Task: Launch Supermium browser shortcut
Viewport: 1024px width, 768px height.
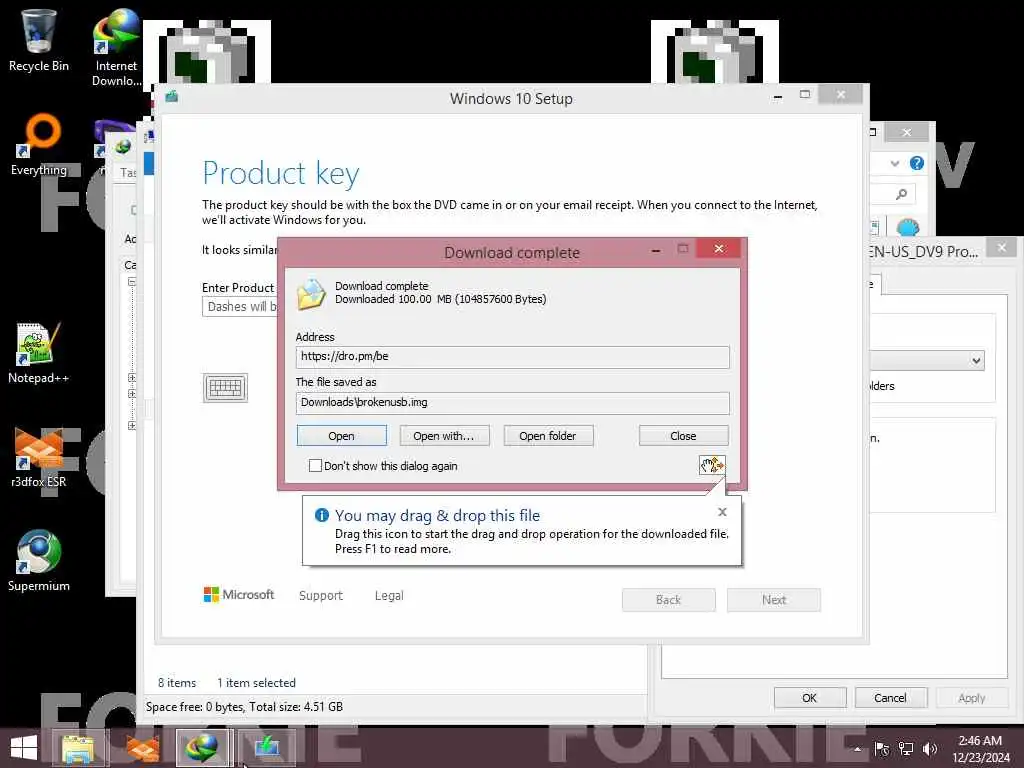Action: tap(39, 560)
